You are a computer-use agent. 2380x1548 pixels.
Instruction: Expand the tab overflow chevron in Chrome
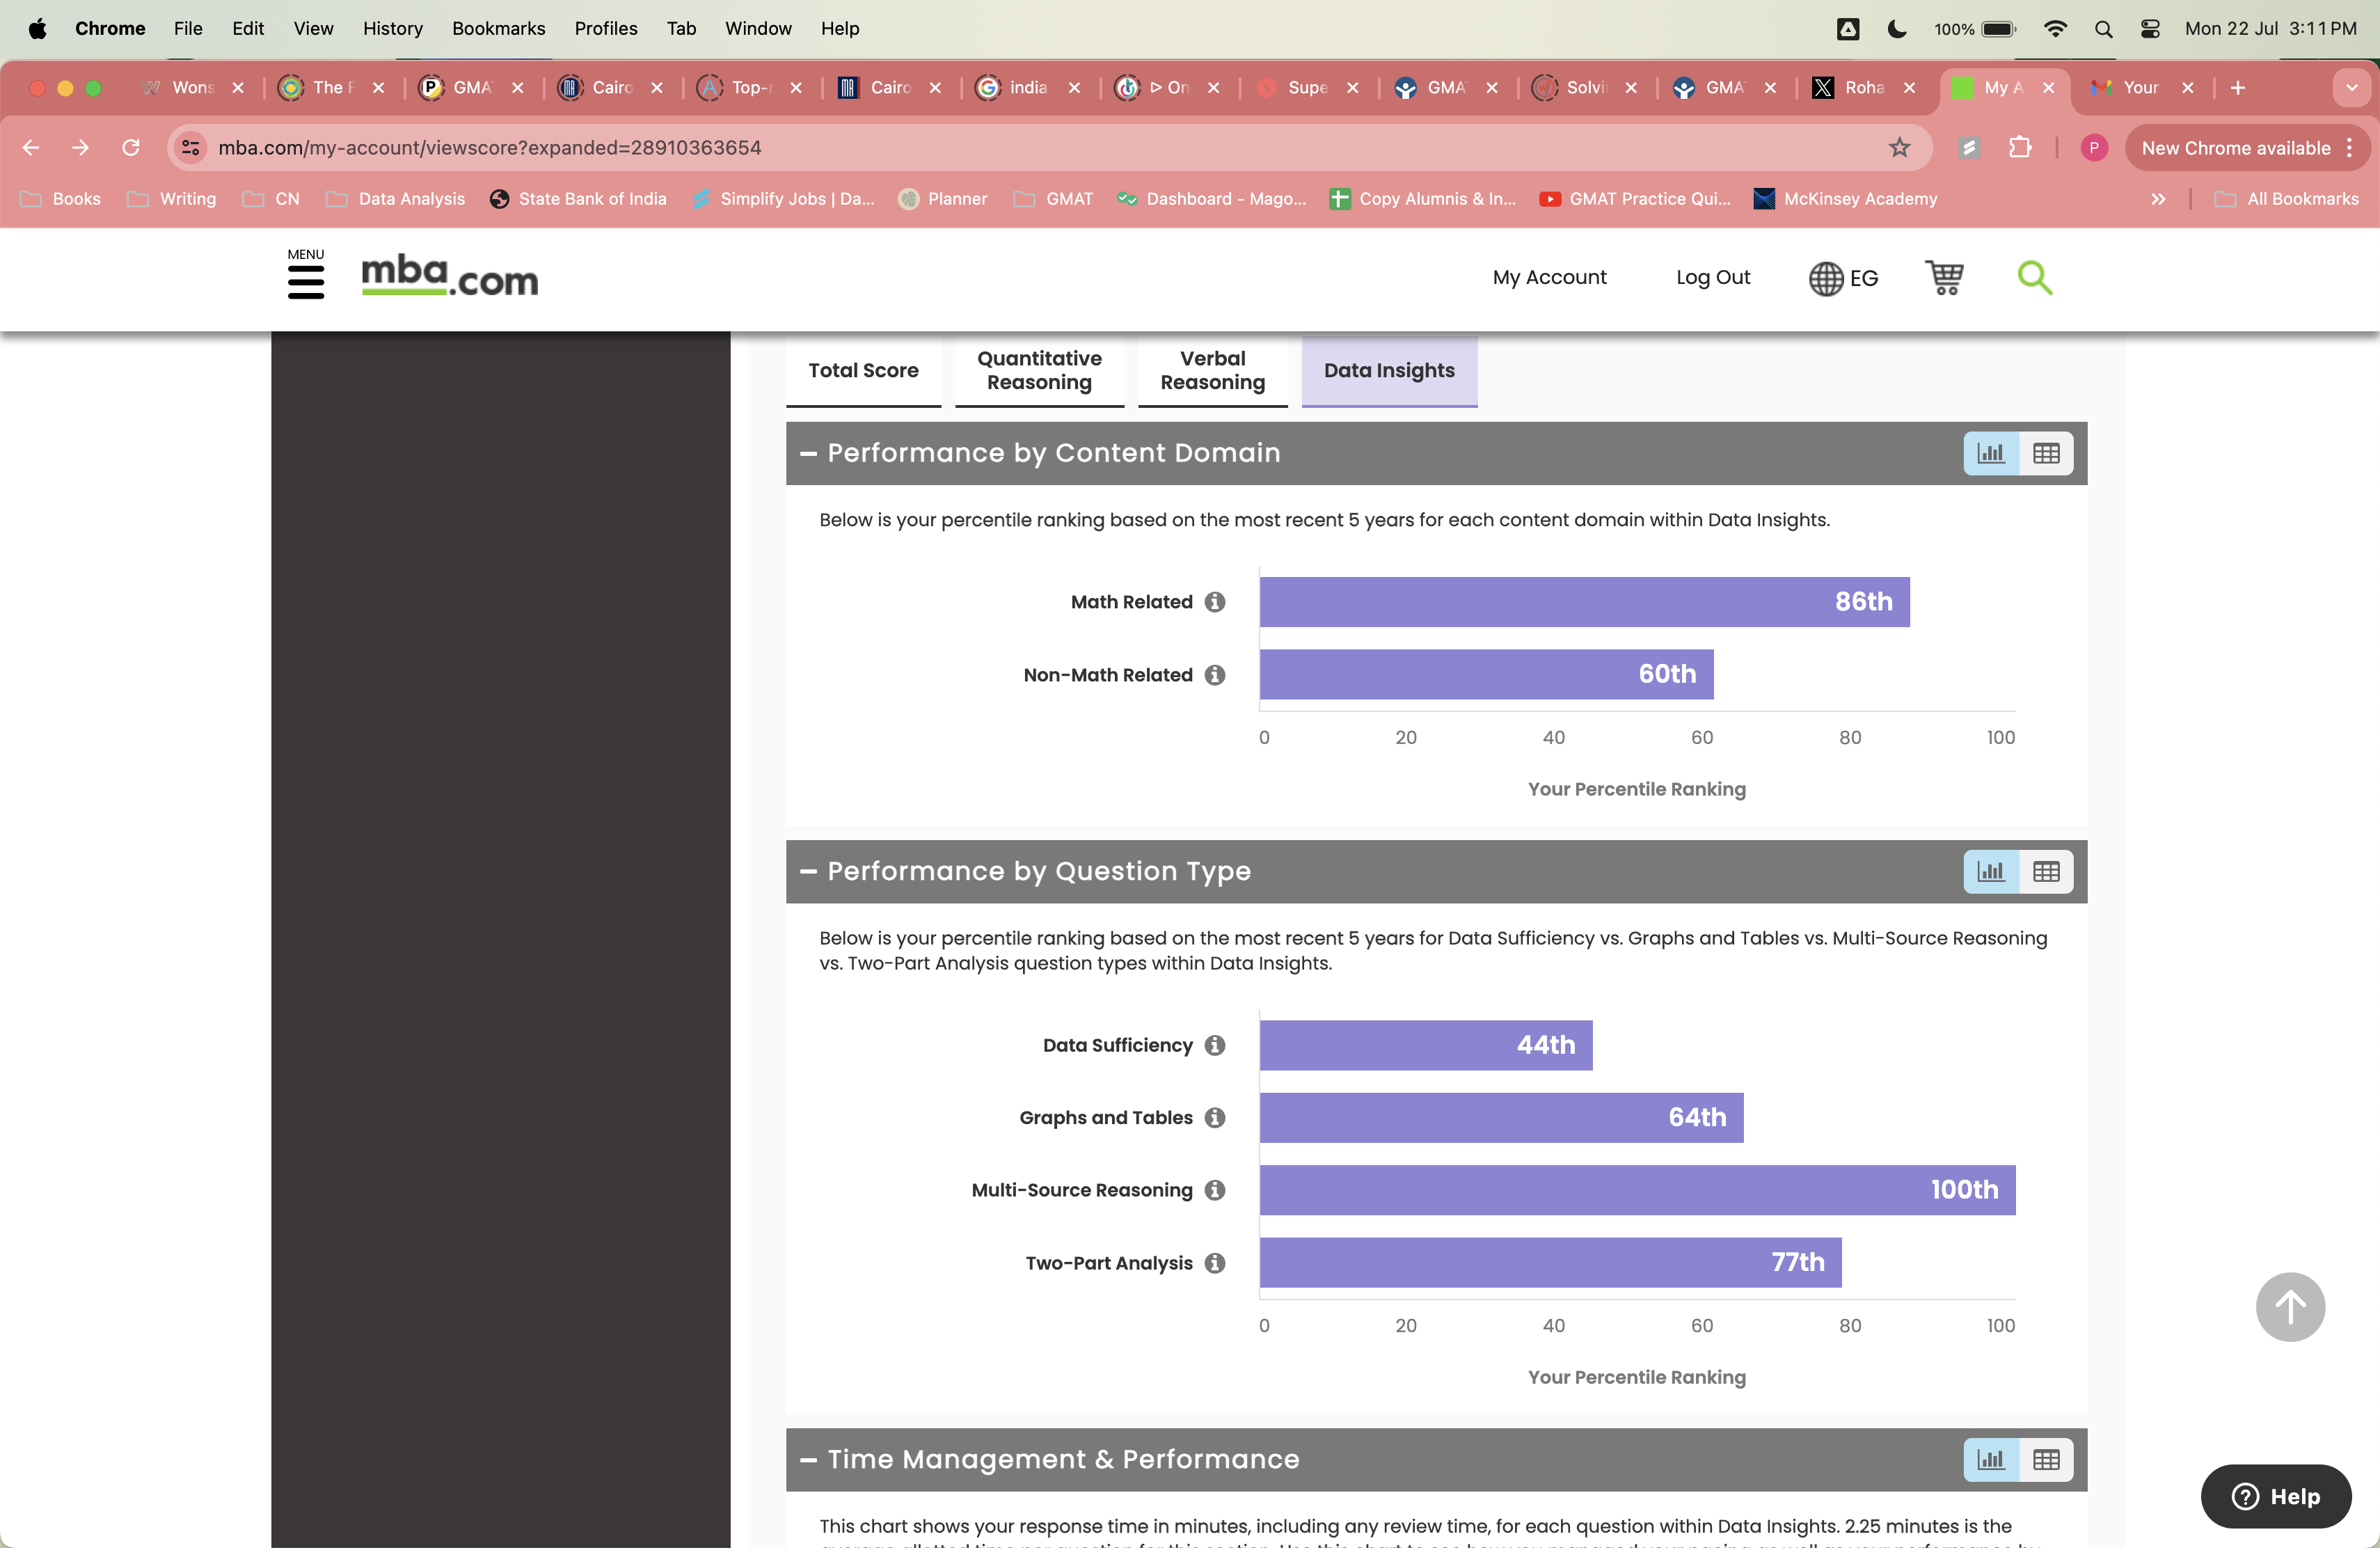pos(2351,88)
